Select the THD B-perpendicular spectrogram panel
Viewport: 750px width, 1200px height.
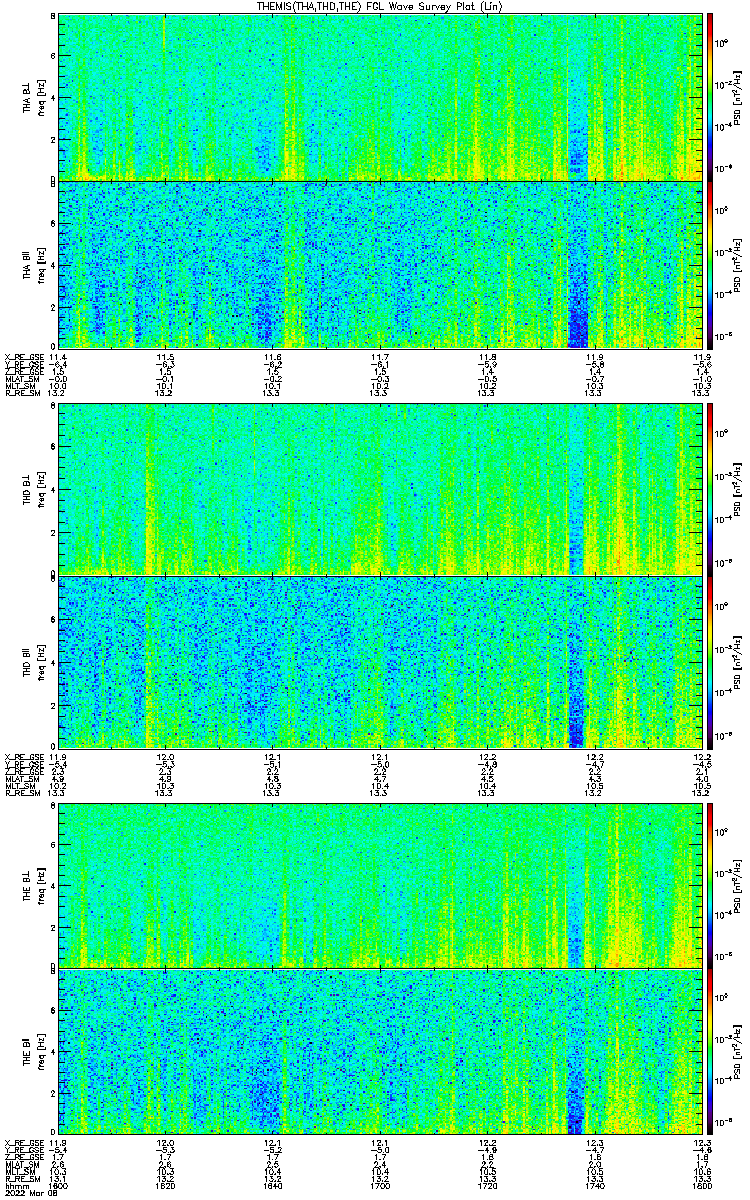pos(381,490)
